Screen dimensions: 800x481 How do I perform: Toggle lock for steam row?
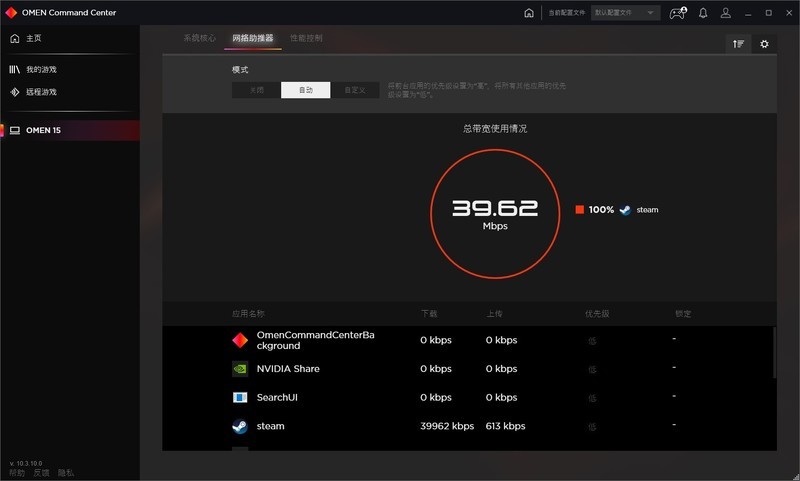[674, 424]
